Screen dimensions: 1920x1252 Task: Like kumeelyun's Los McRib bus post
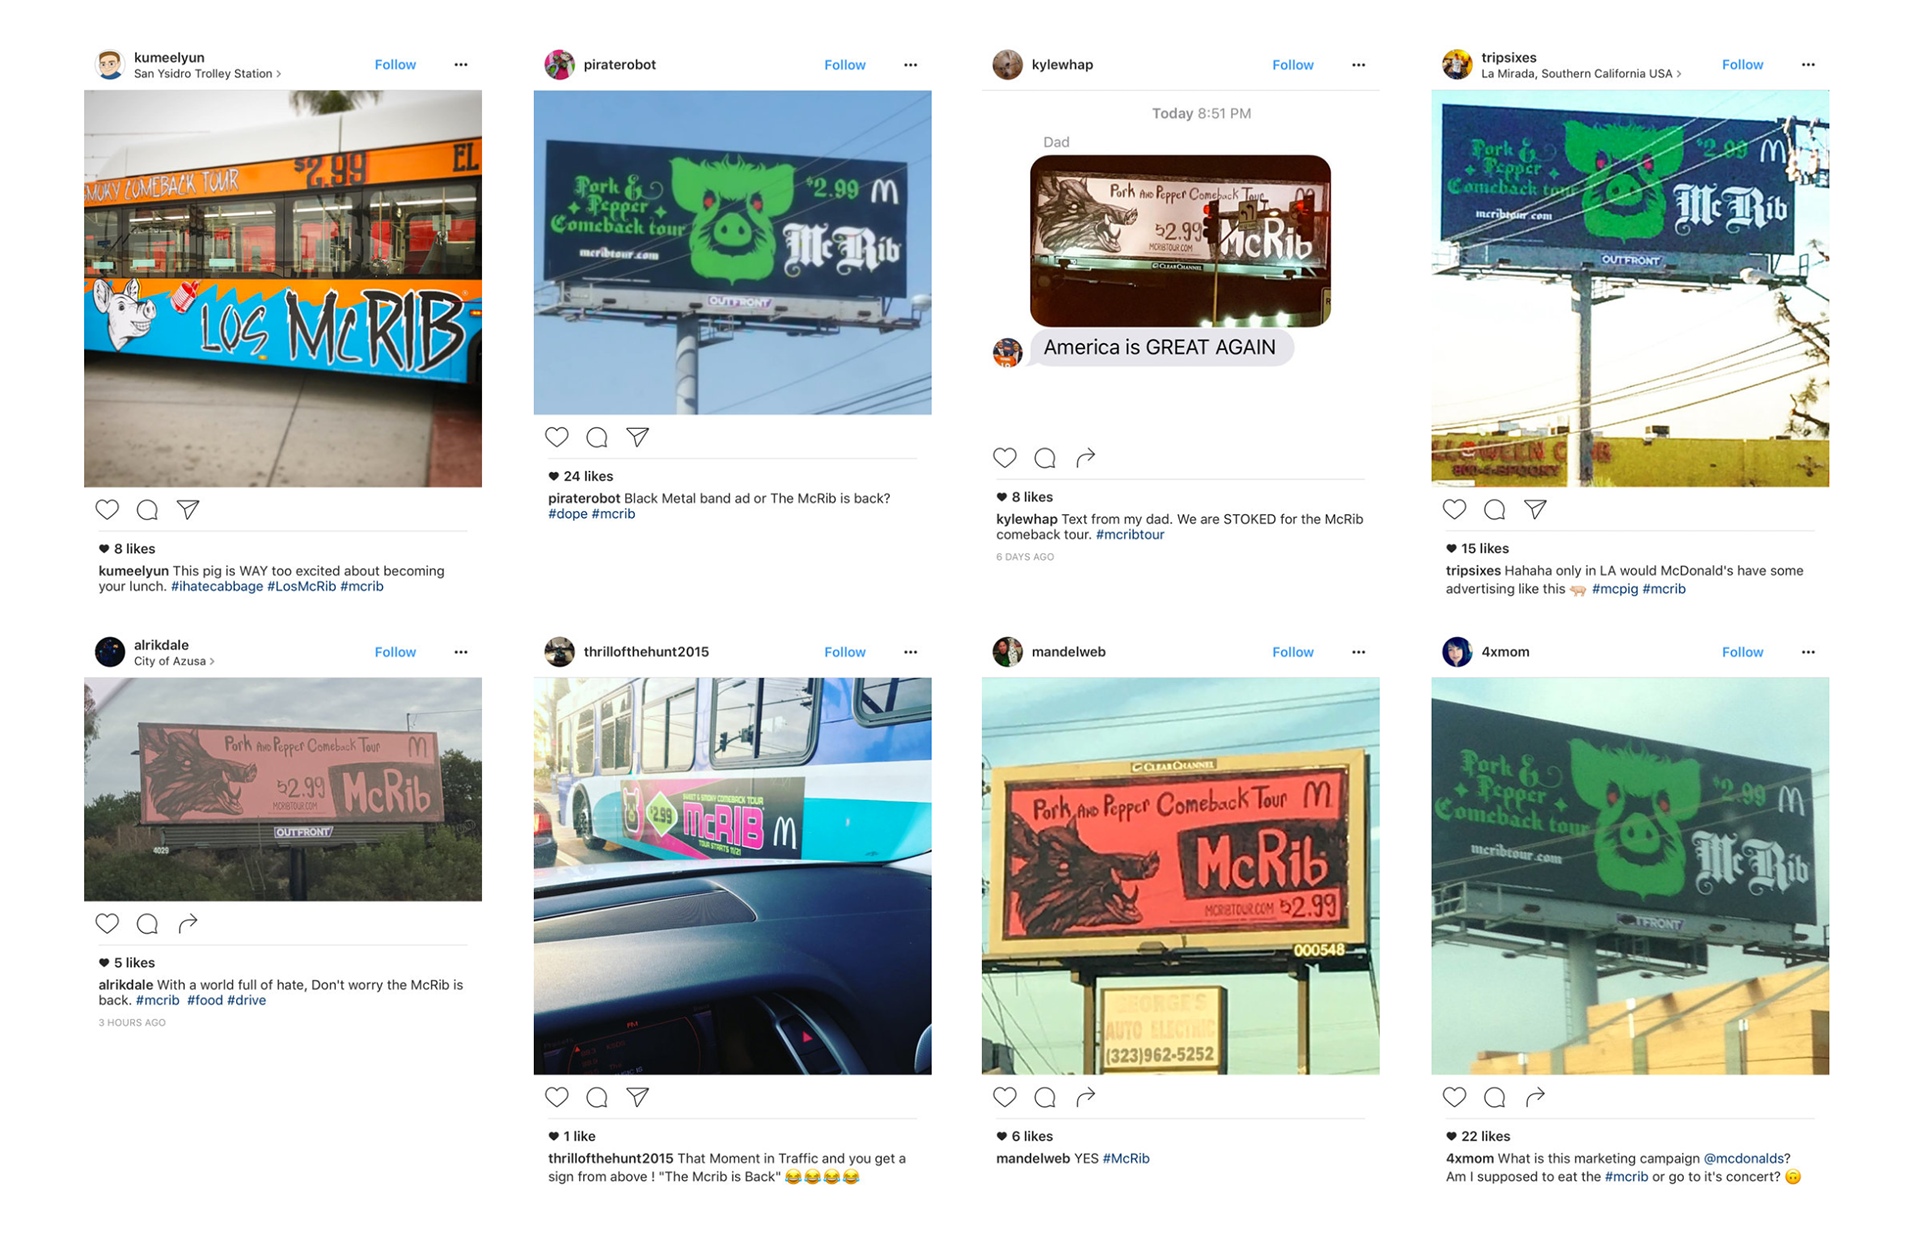[107, 509]
